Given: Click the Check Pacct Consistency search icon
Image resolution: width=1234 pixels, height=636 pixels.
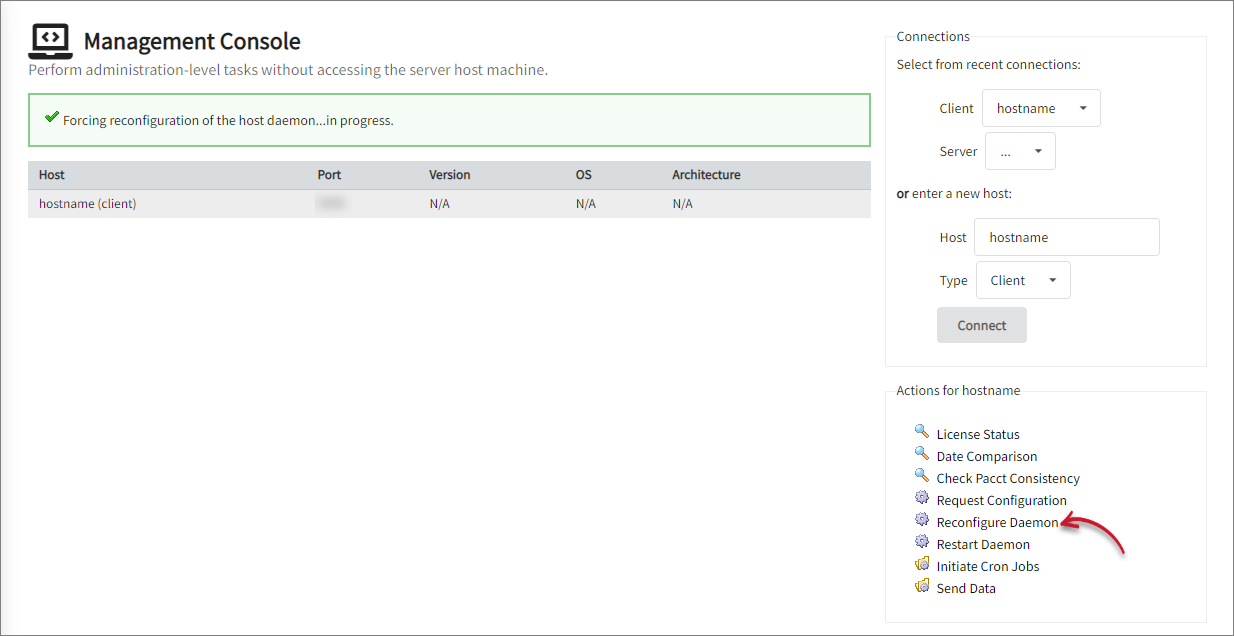Looking at the screenshot, I should click(922, 477).
